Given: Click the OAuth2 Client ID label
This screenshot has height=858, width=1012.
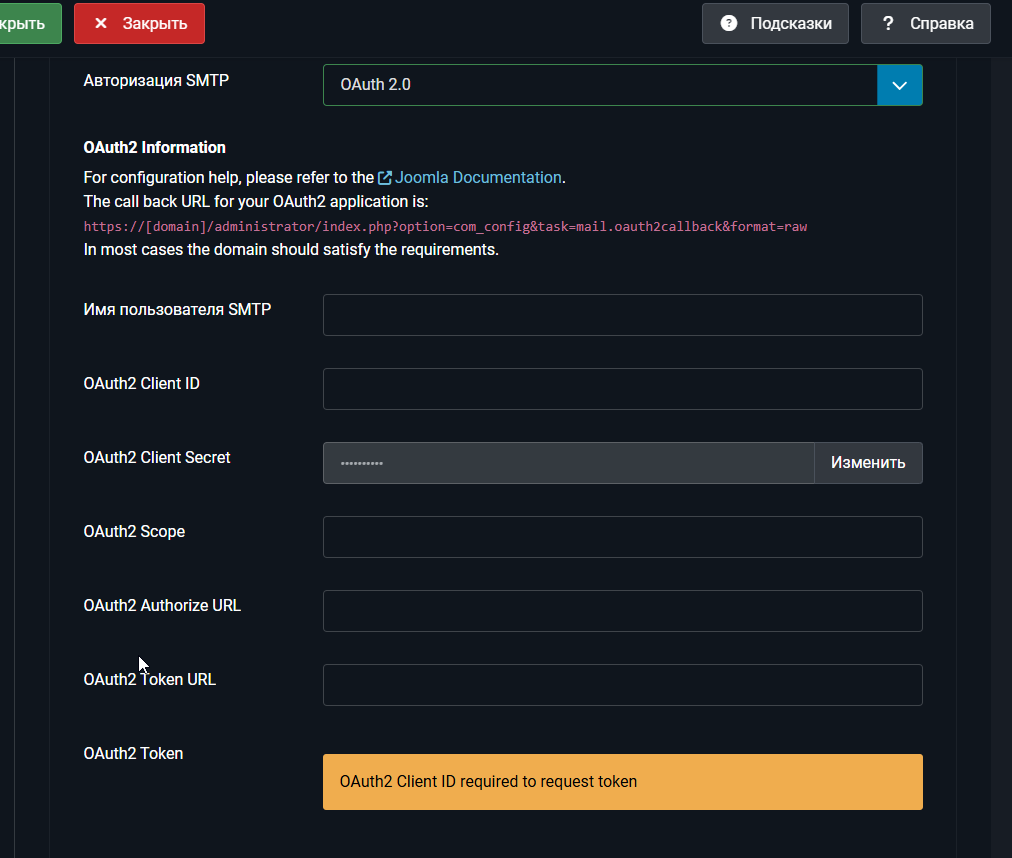Looking at the screenshot, I should [141, 383].
